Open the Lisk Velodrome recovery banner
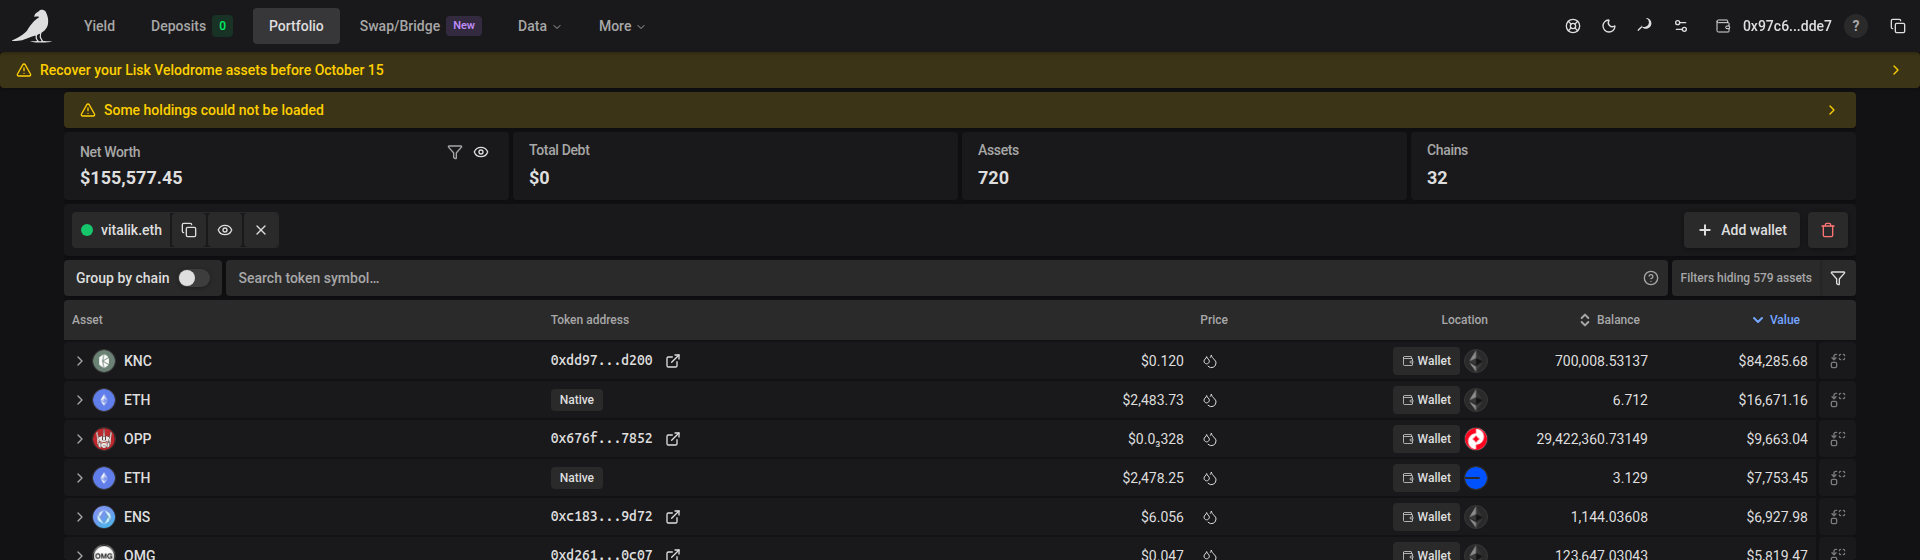Screen dimensions: 1920x560 pos(960,70)
